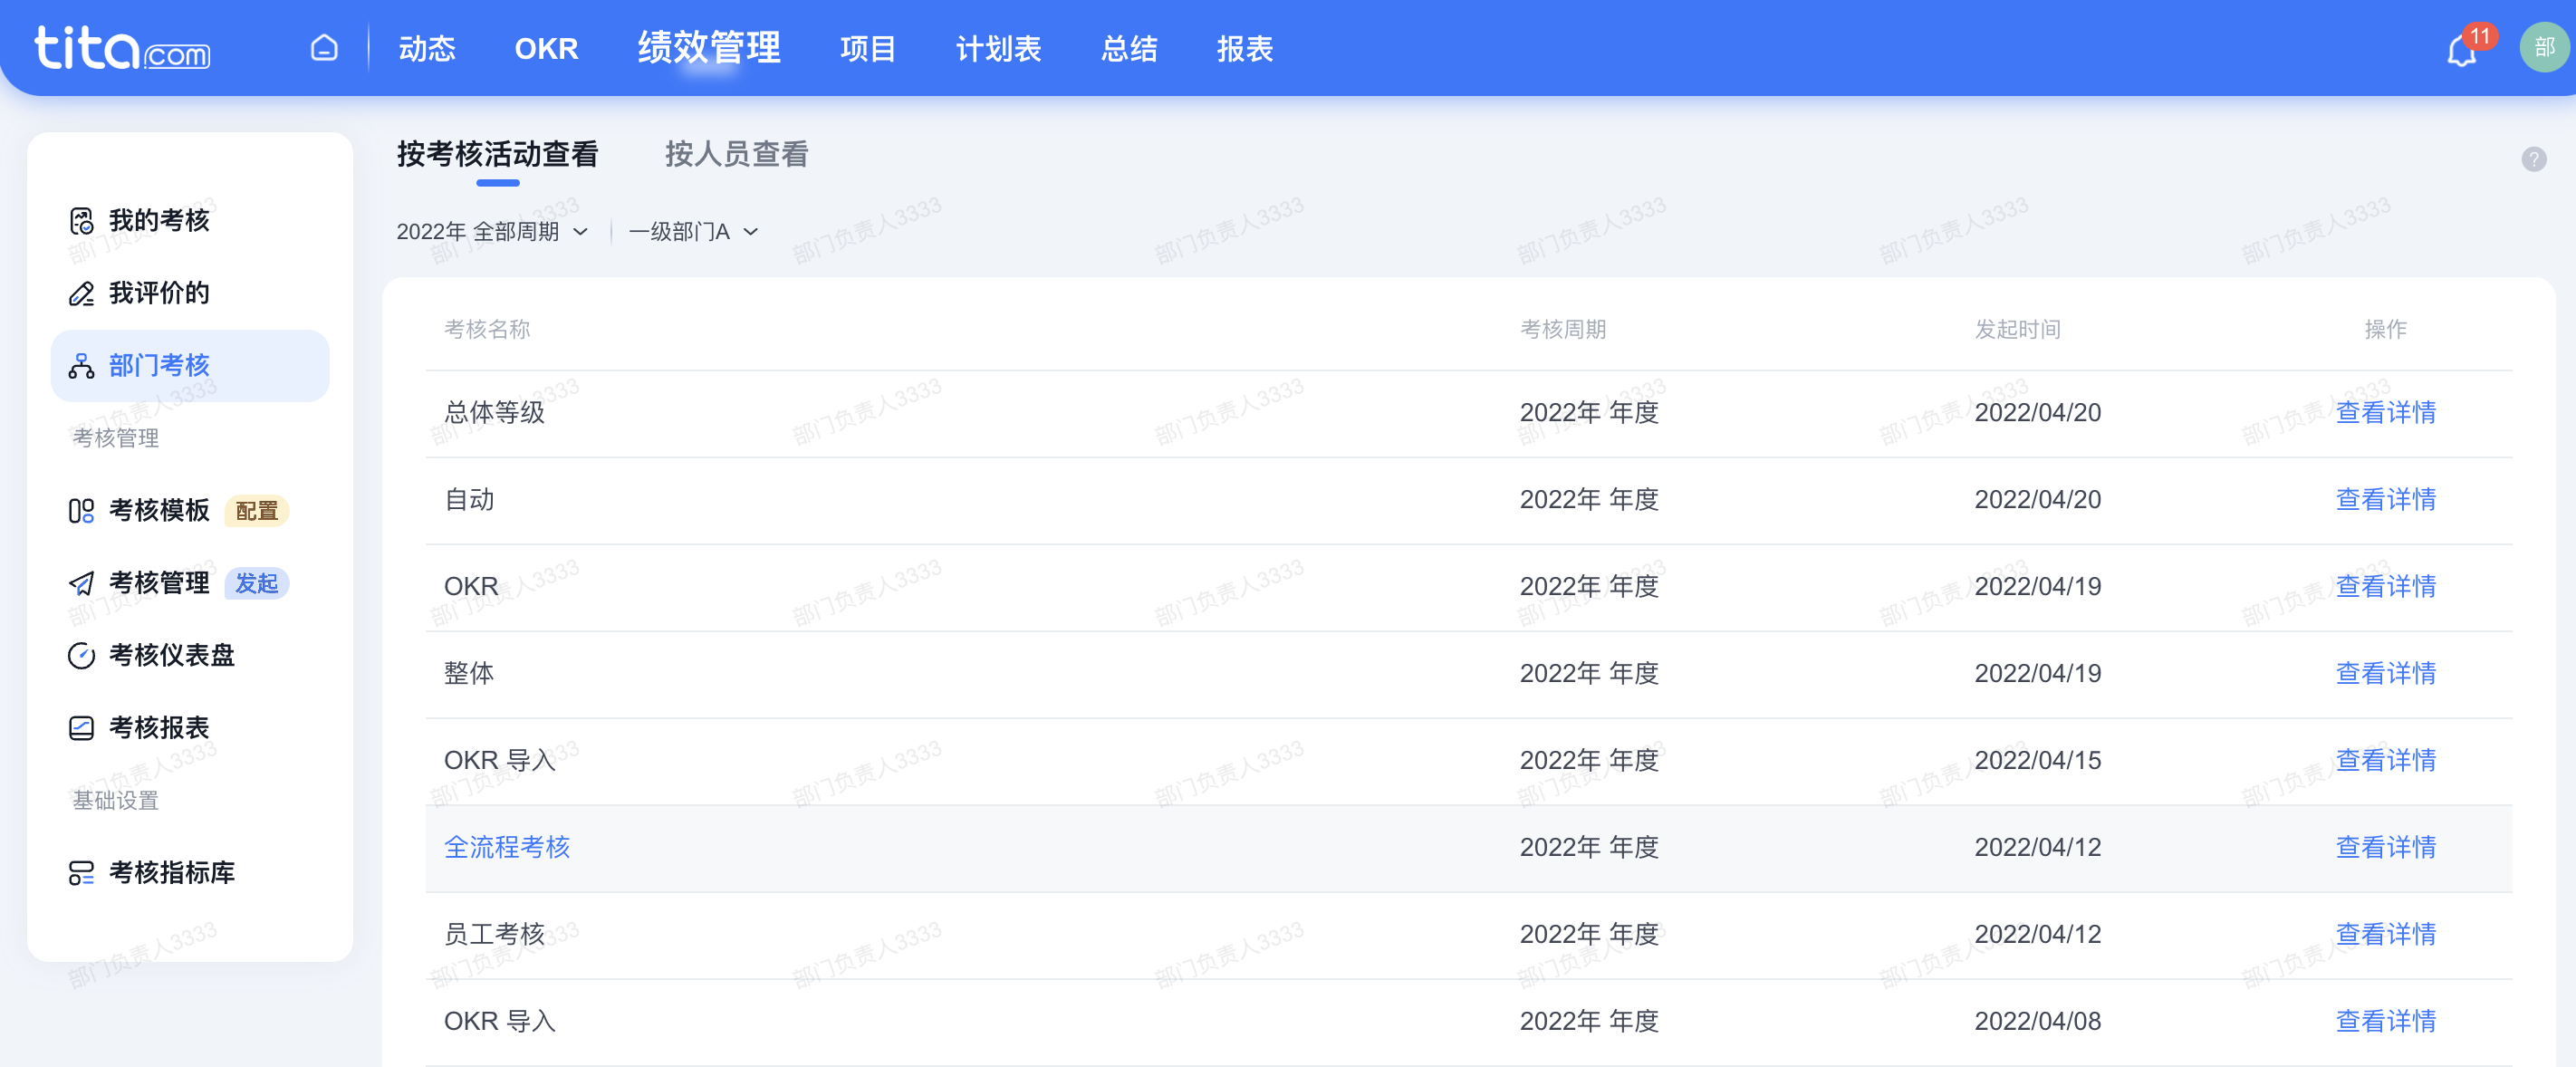Image resolution: width=2576 pixels, height=1067 pixels.
Task: Click the 我评价的 pencil icon
Action: [81, 293]
